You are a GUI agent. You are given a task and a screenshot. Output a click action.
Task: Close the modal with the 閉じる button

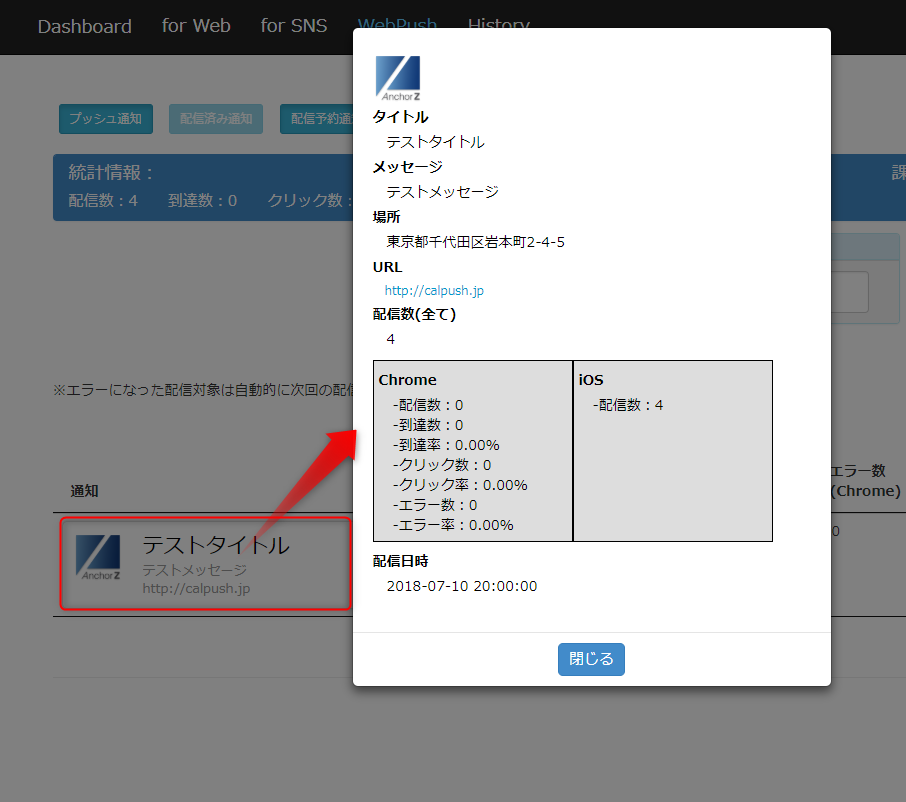[x=591, y=659]
